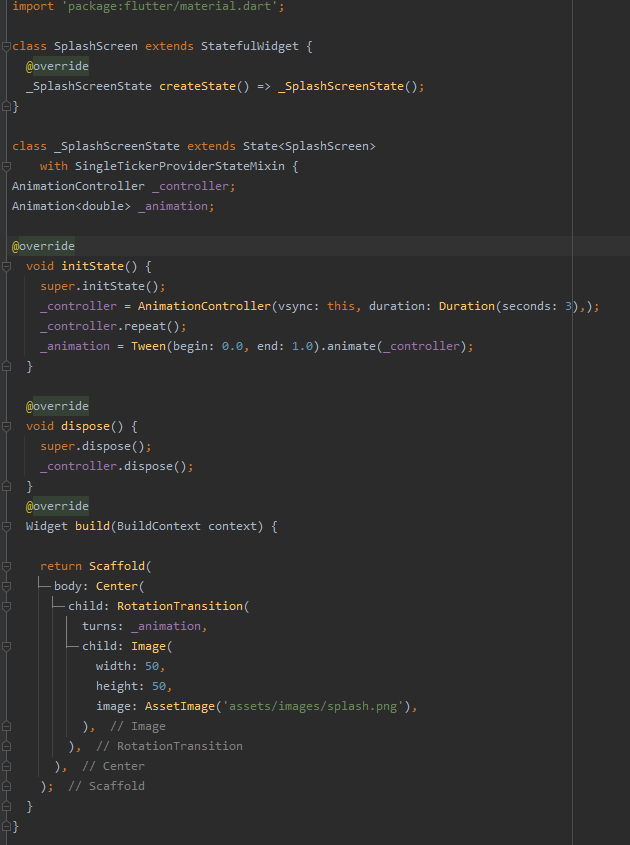Click the 'this' keyword

click(x=341, y=306)
